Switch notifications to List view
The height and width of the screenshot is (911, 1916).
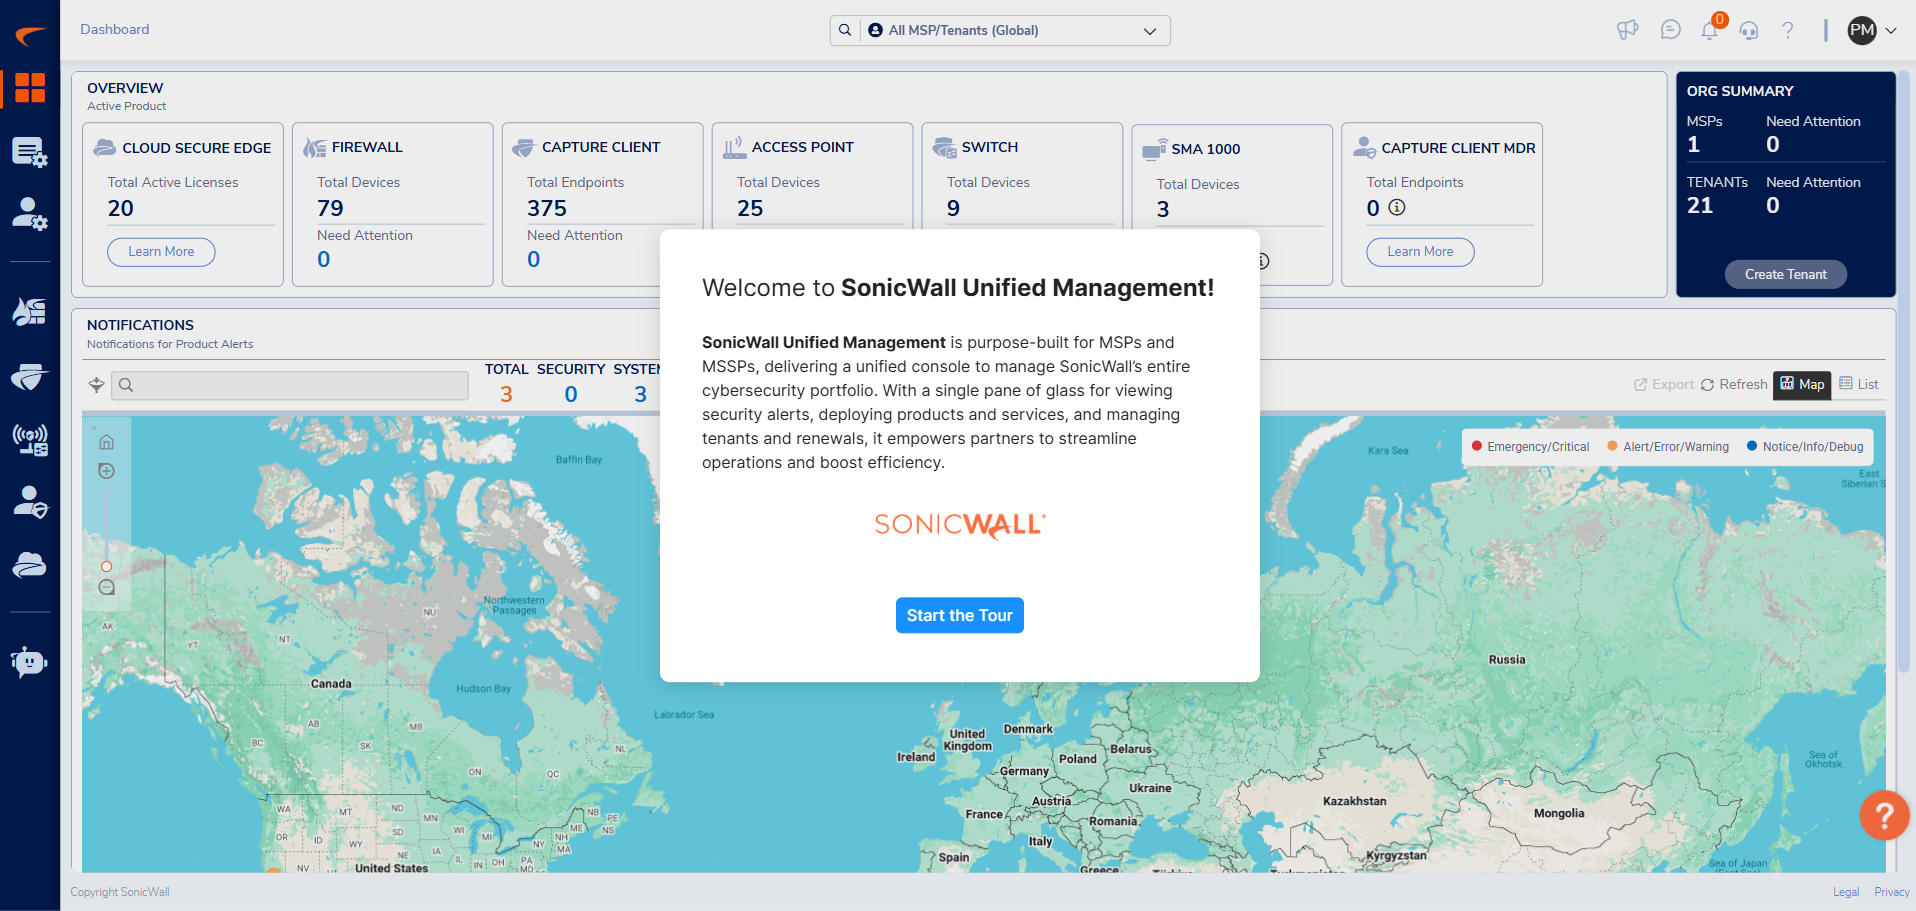(1859, 384)
